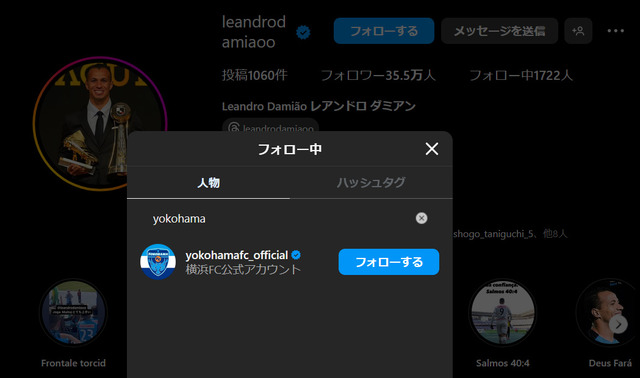Open the three-dot options menu
Image resolution: width=640 pixels, height=378 pixels.
616,31
